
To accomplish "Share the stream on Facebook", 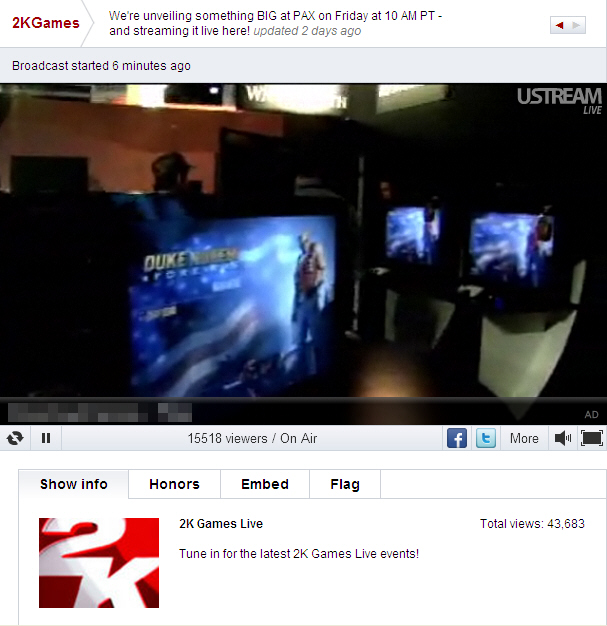I will [457, 438].
